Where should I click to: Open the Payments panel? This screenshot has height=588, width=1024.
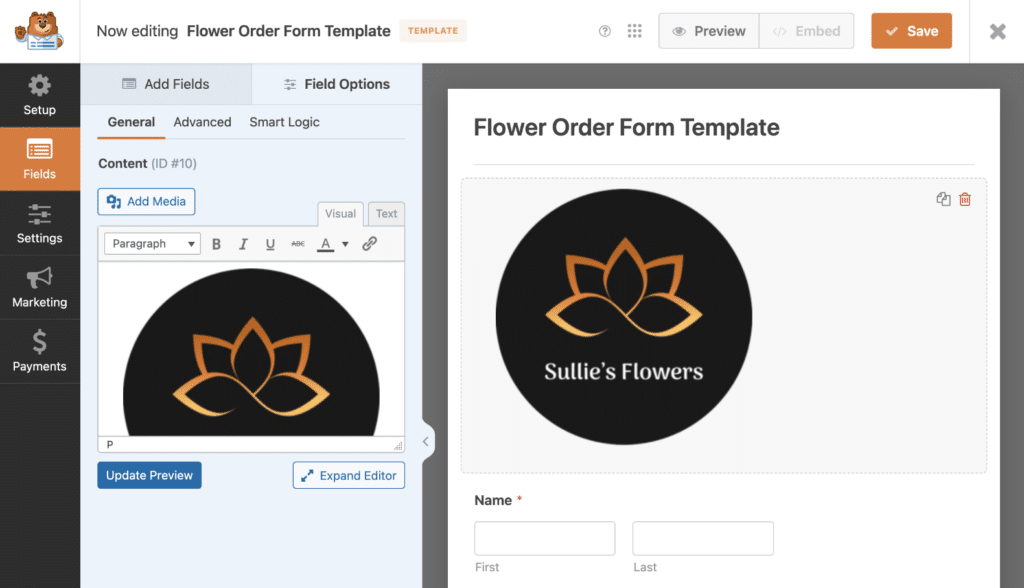point(40,352)
